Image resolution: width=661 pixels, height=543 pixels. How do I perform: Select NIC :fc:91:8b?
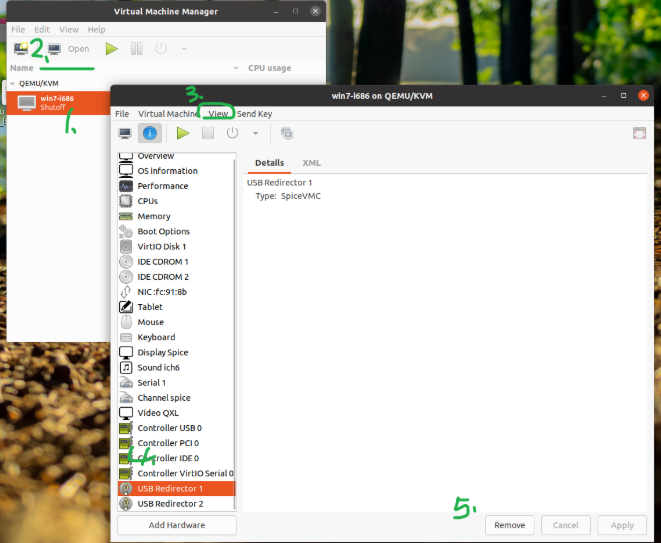(x=176, y=292)
